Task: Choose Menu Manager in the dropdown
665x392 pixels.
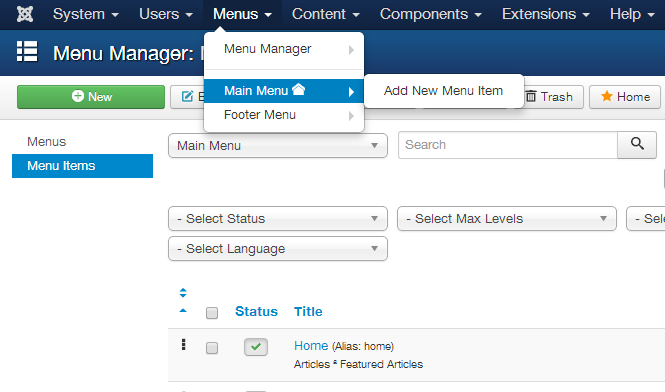Action: click(x=284, y=49)
